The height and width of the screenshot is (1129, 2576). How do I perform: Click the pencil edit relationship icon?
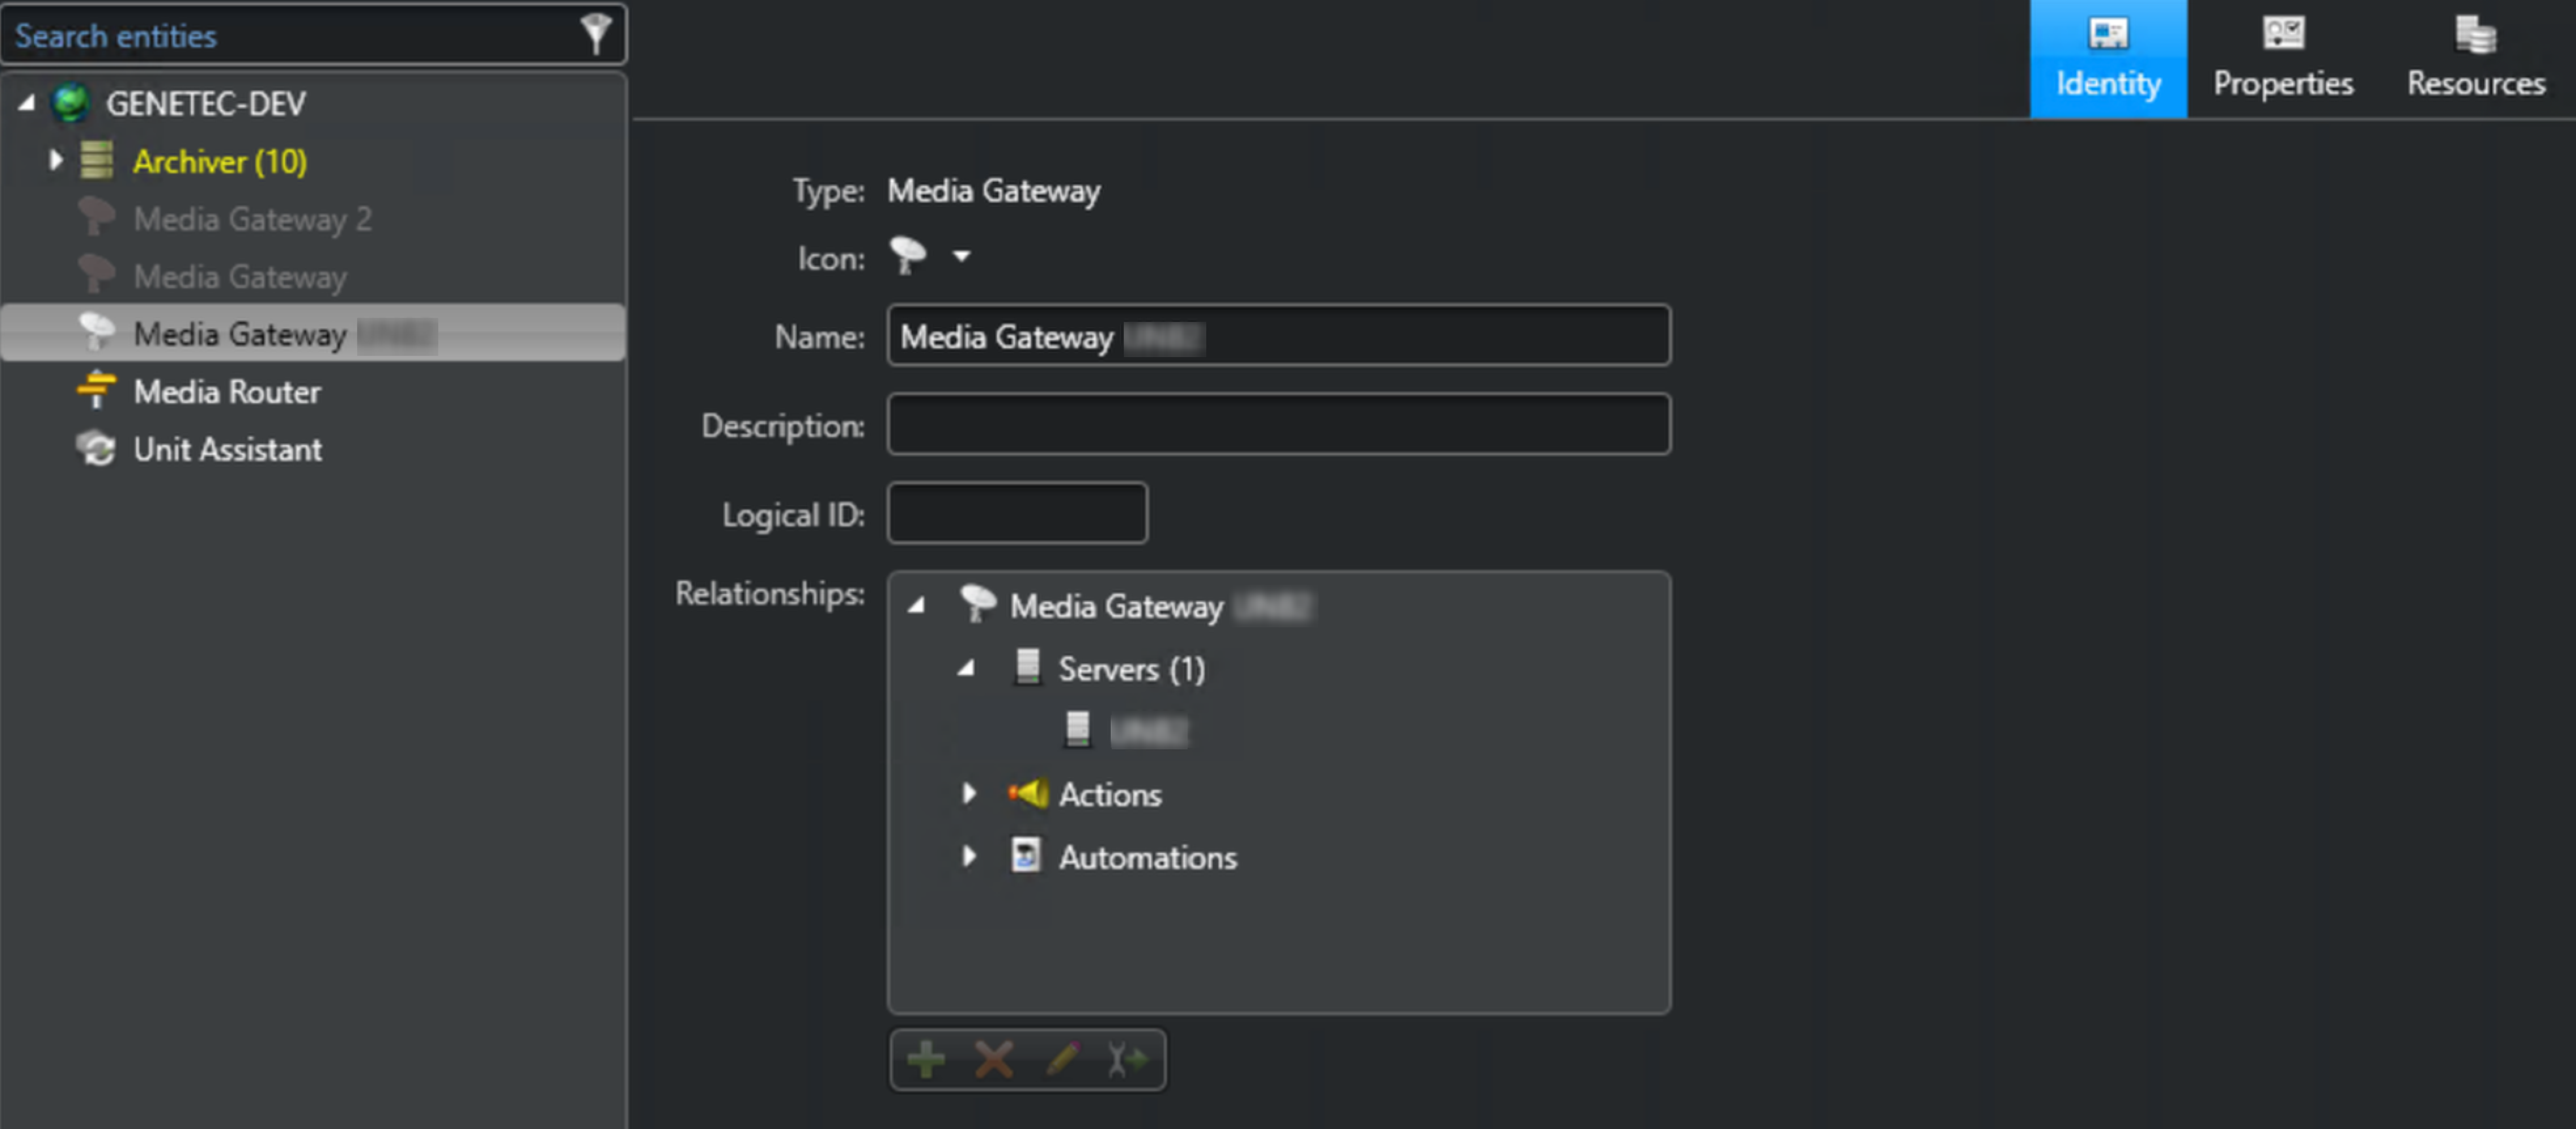(x=1062, y=1059)
